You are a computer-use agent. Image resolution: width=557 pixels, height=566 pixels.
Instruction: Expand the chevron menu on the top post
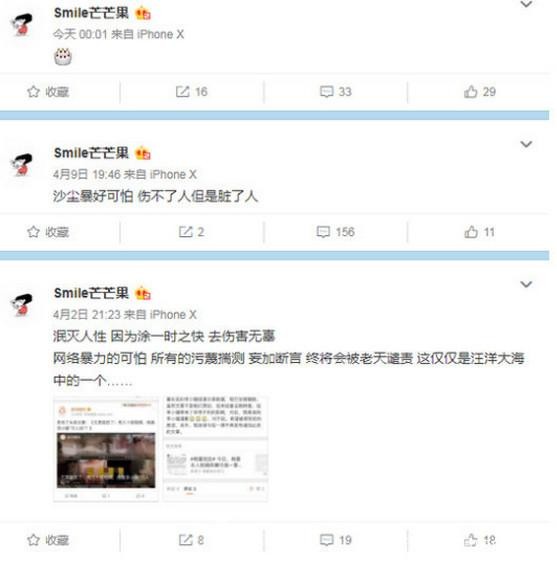pos(526,4)
